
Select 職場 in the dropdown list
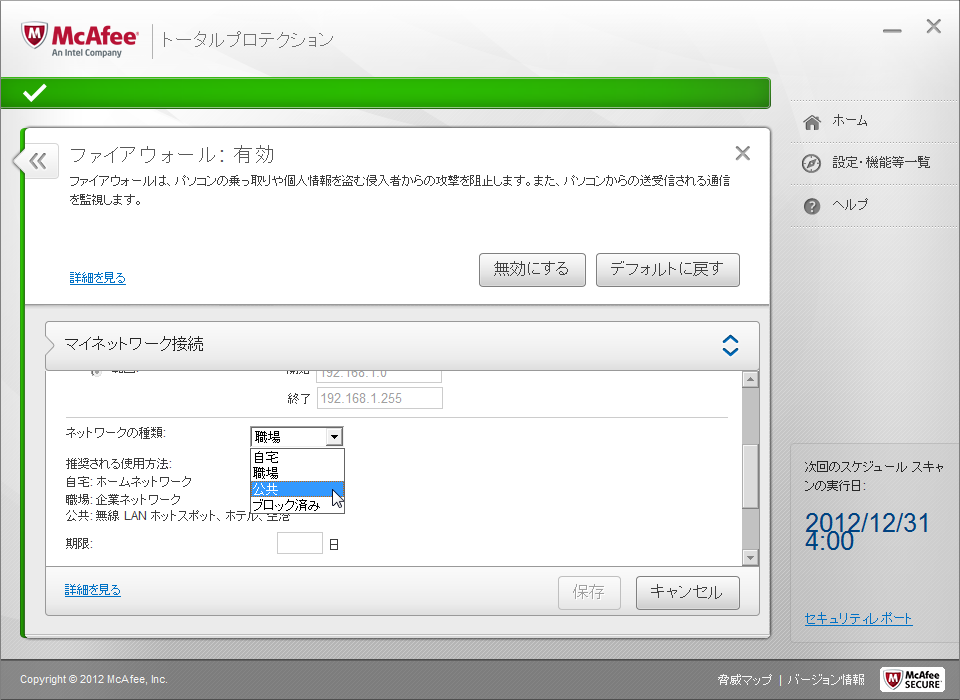click(x=298, y=473)
